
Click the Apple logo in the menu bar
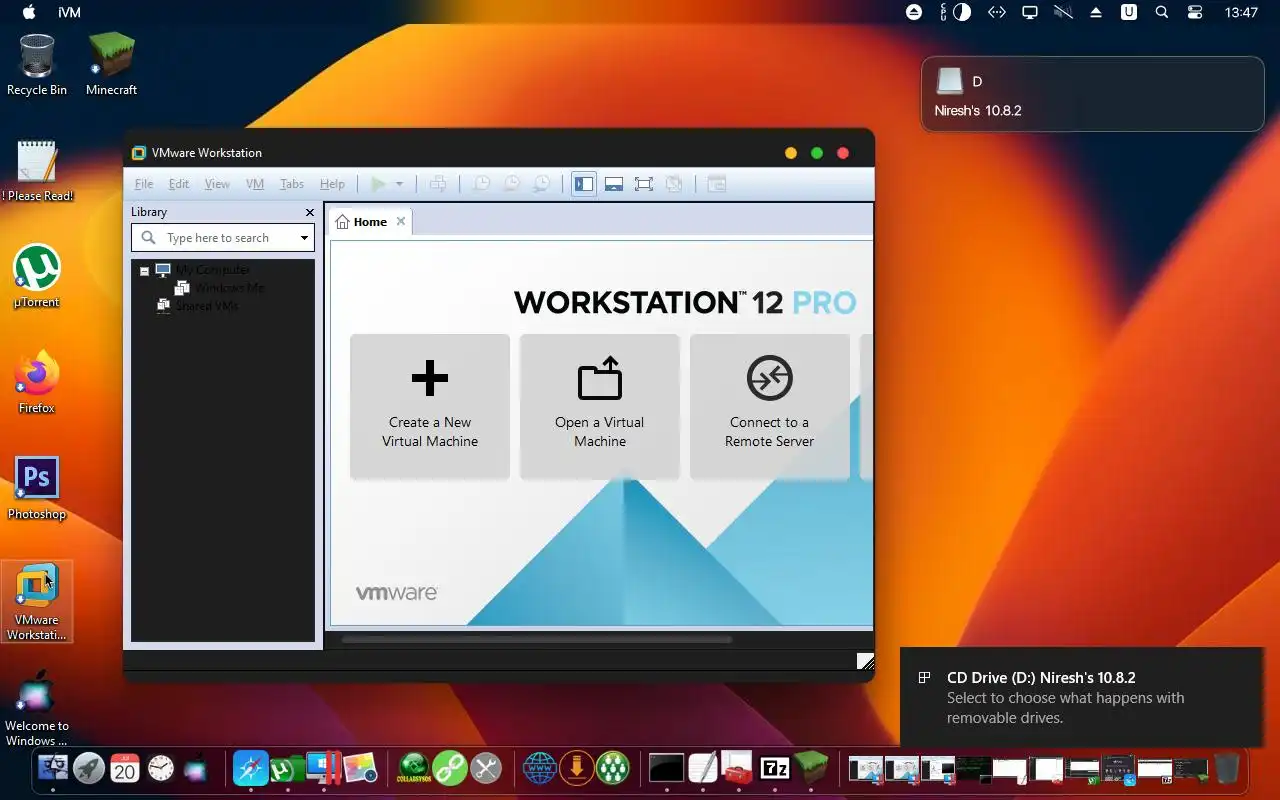click(28, 13)
